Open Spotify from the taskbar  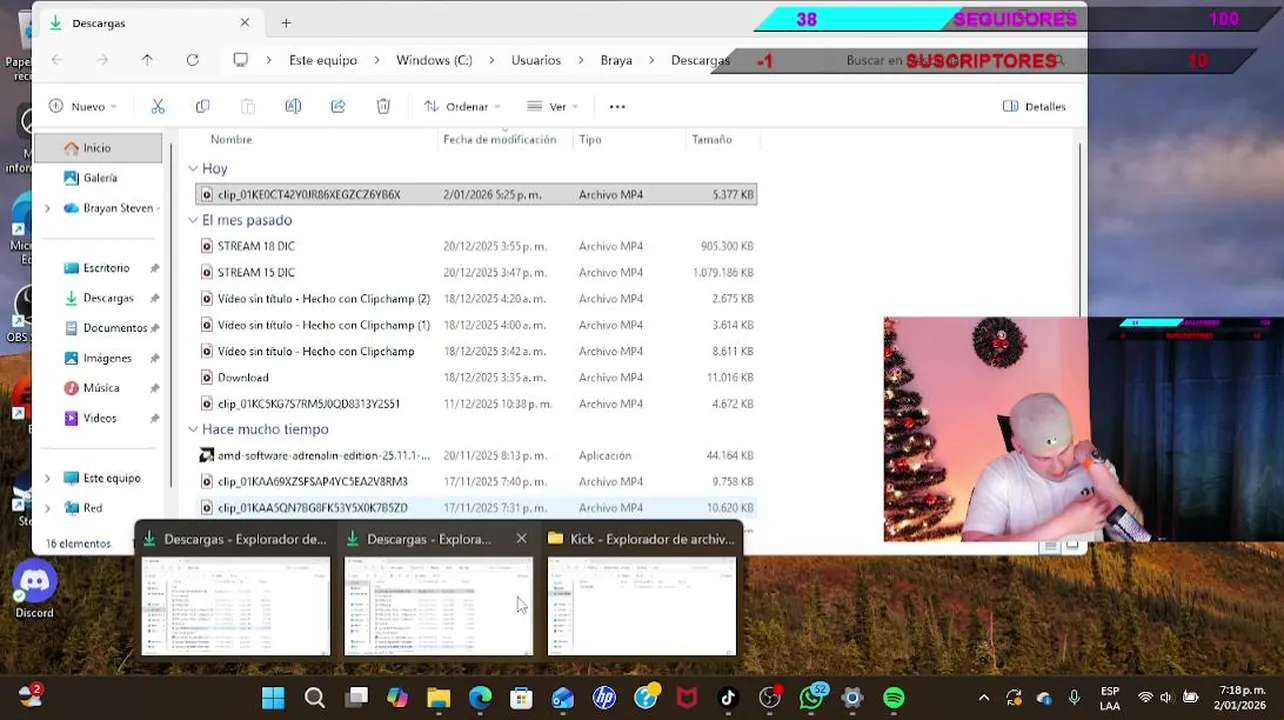click(x=894, y=698)
